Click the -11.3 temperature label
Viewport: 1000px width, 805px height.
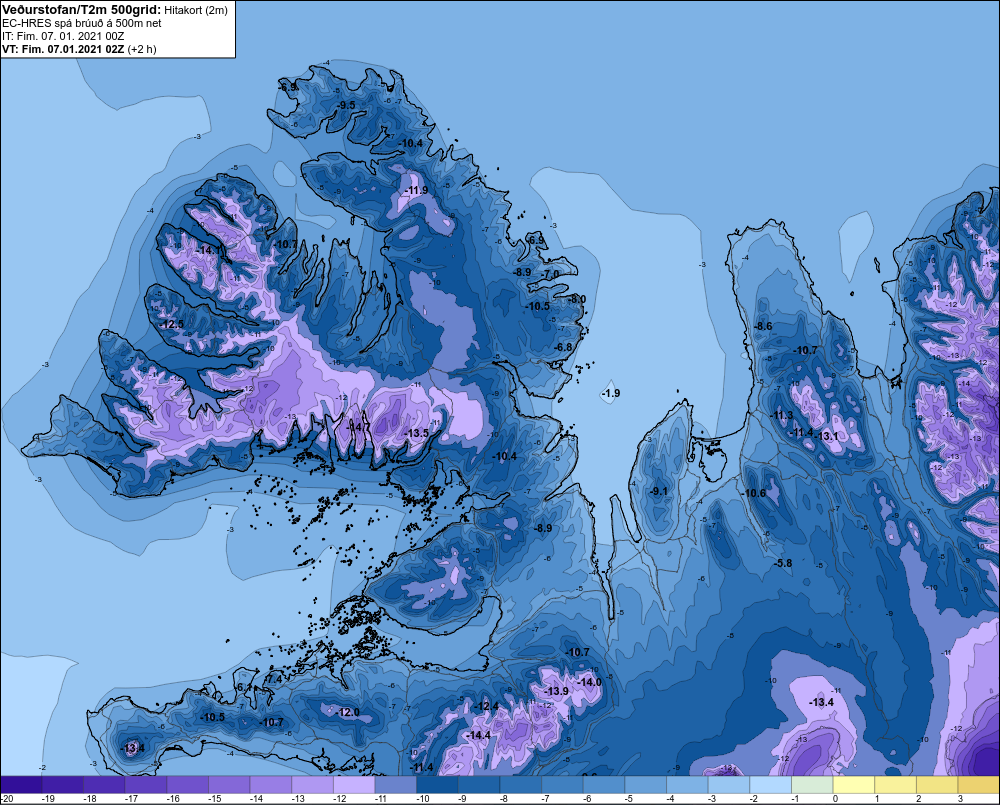(781, 415)
